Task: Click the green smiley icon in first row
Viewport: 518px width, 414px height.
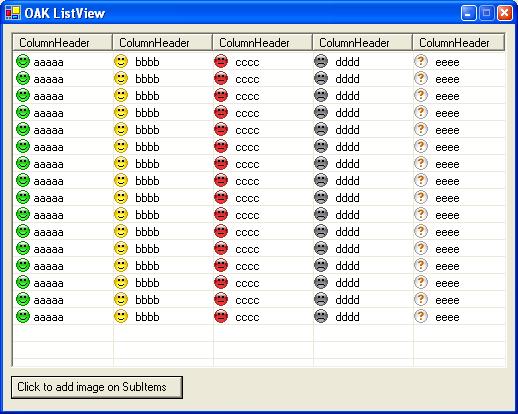Action: coord(23,61)
